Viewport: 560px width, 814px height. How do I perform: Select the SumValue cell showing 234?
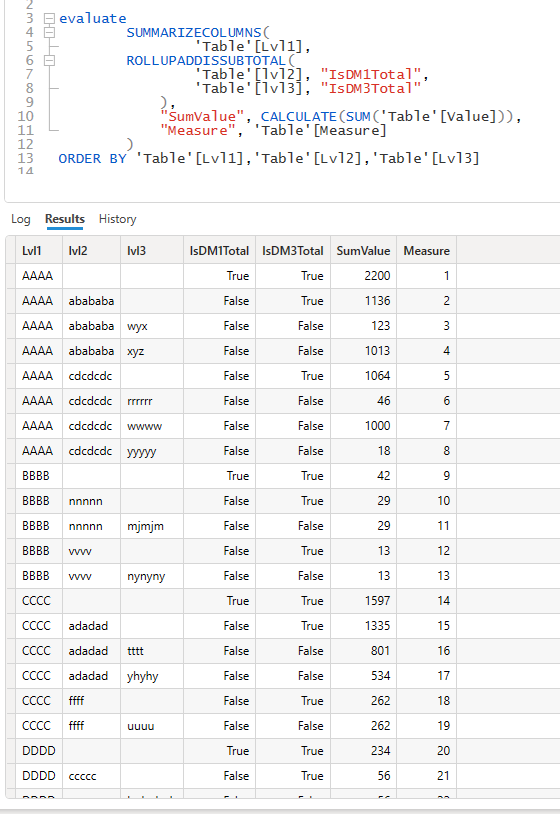coord(363,751)
